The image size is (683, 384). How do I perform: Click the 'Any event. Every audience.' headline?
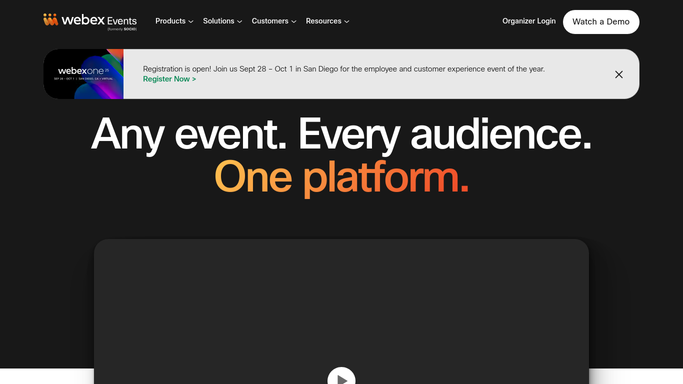(x=342, y=135)
